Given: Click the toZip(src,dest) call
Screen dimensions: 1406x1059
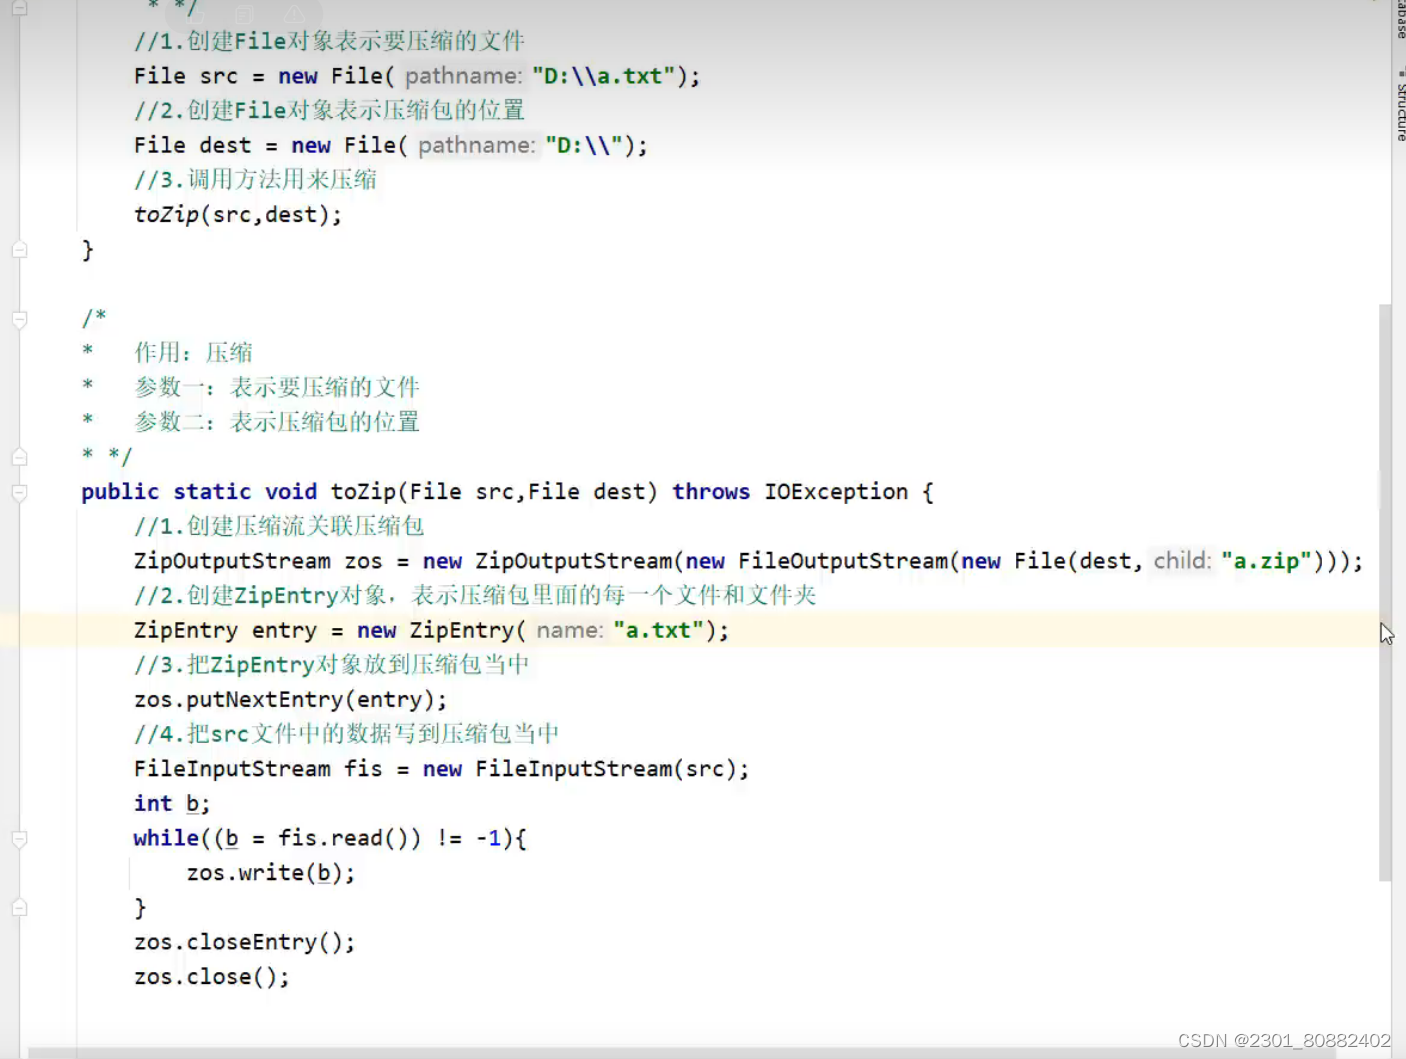Looking at the screenshot, I should point(237,215).
